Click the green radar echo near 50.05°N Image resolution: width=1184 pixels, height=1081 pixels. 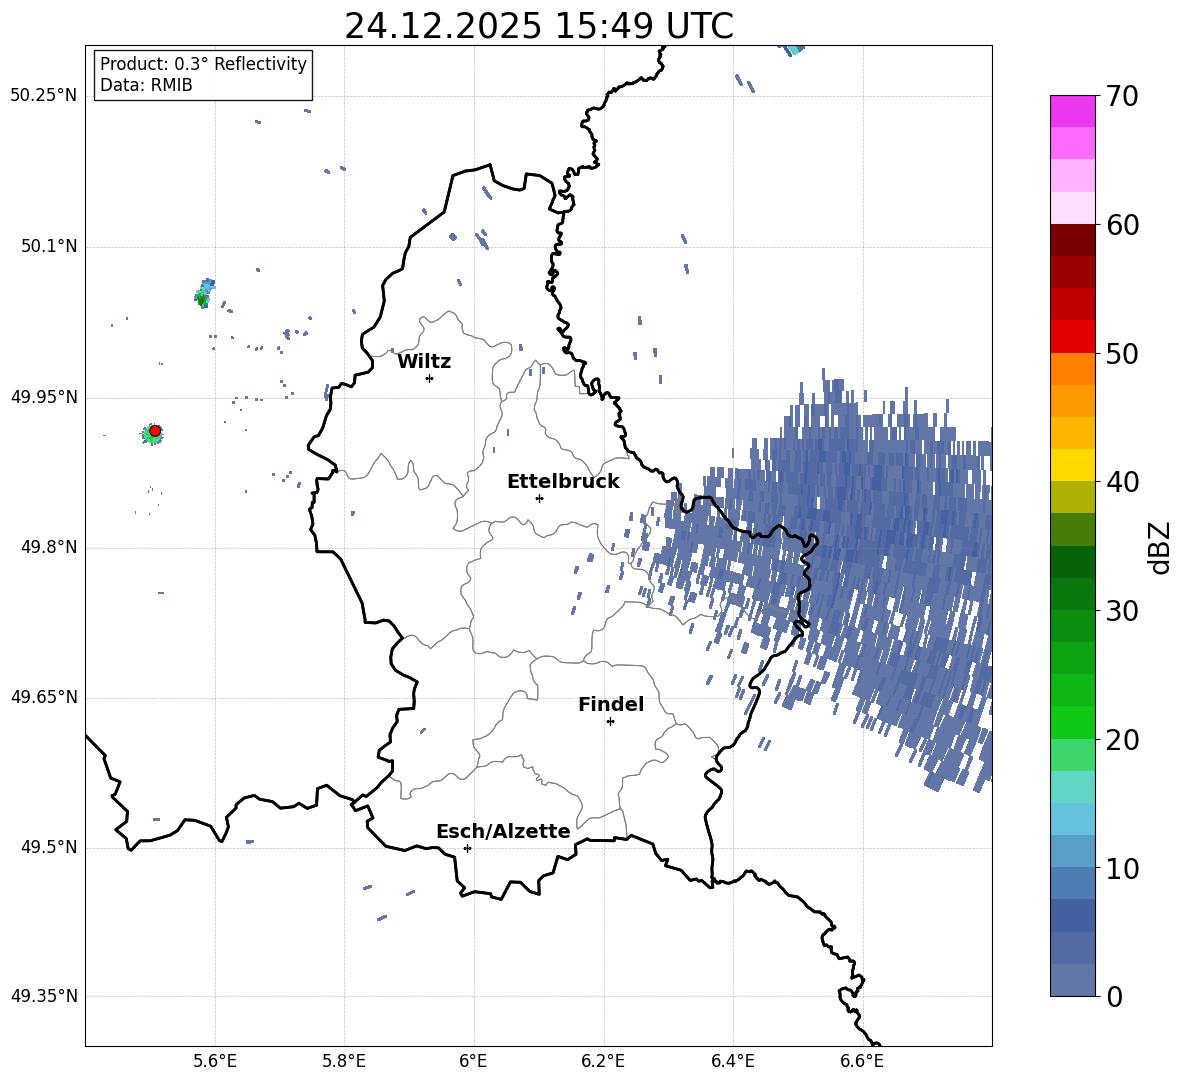pyautogui.click(x=202, y=299)
